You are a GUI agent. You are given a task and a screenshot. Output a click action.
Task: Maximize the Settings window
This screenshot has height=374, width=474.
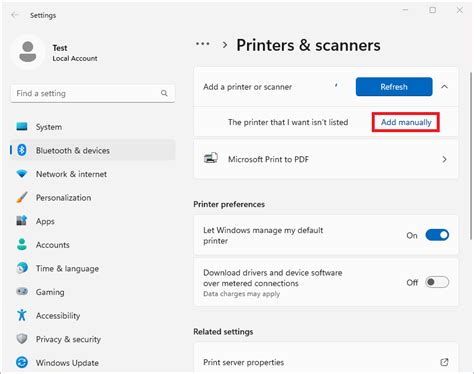tap(433, 10)
